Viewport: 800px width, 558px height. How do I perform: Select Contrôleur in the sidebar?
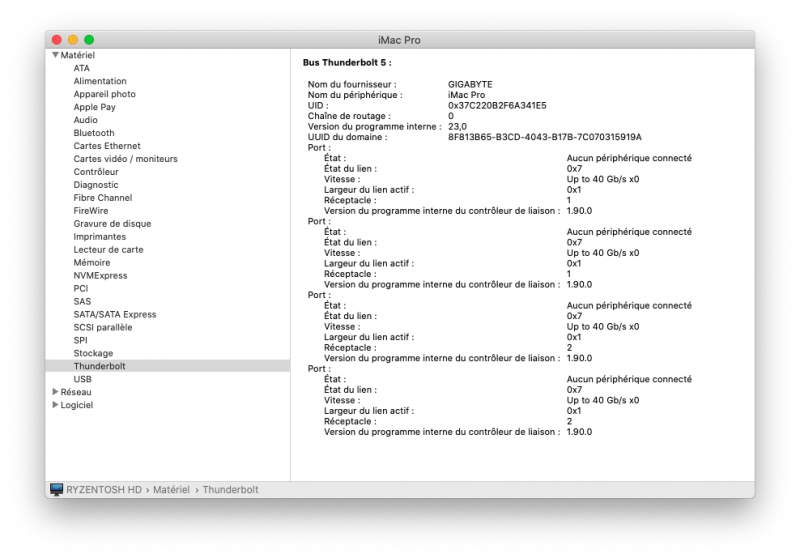tap(96, 172)
